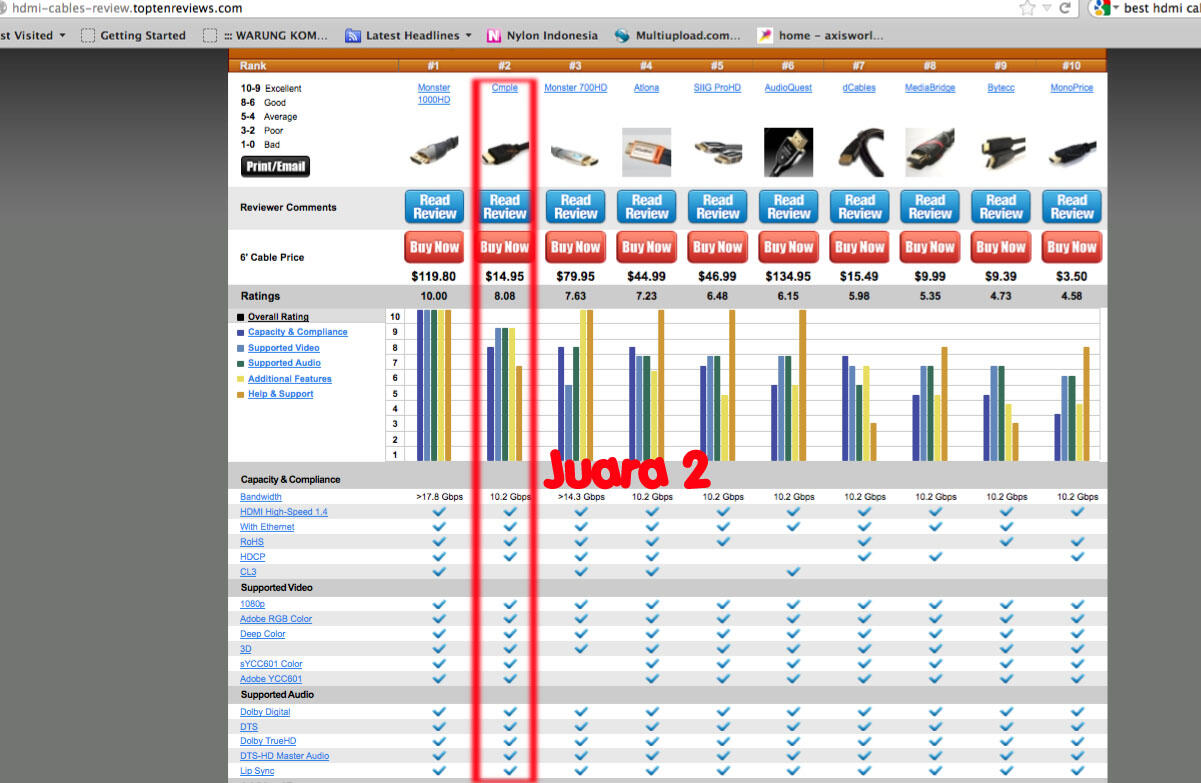Click the Atlona cable thumbnail
This screenshot has width=1201, height=783.
coord(646,152)
